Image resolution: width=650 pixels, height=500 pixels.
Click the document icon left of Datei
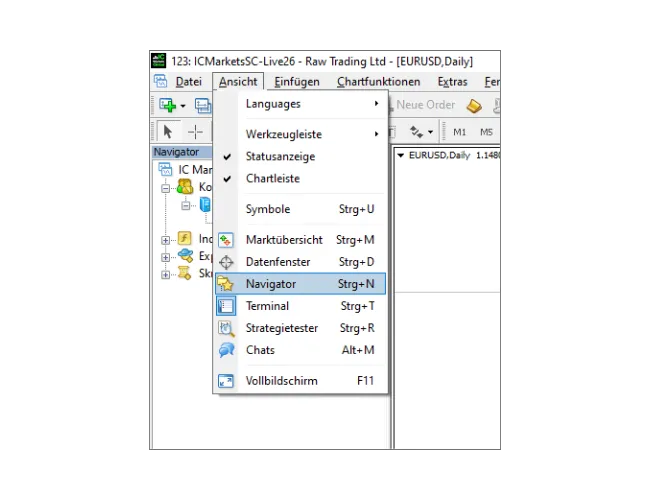[x=160, y=81]
